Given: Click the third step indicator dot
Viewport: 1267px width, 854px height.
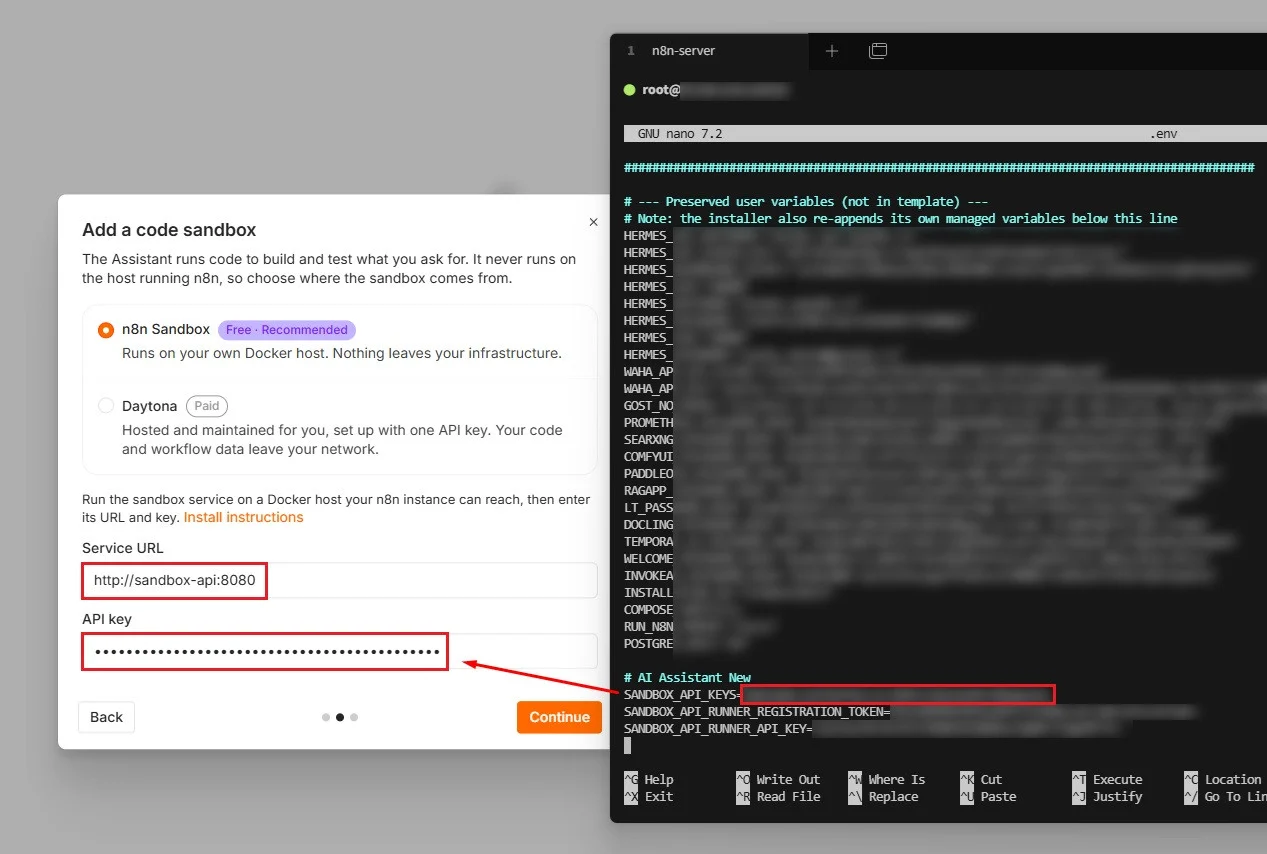Looking at the screenshot, I should [x=354, y=717].
